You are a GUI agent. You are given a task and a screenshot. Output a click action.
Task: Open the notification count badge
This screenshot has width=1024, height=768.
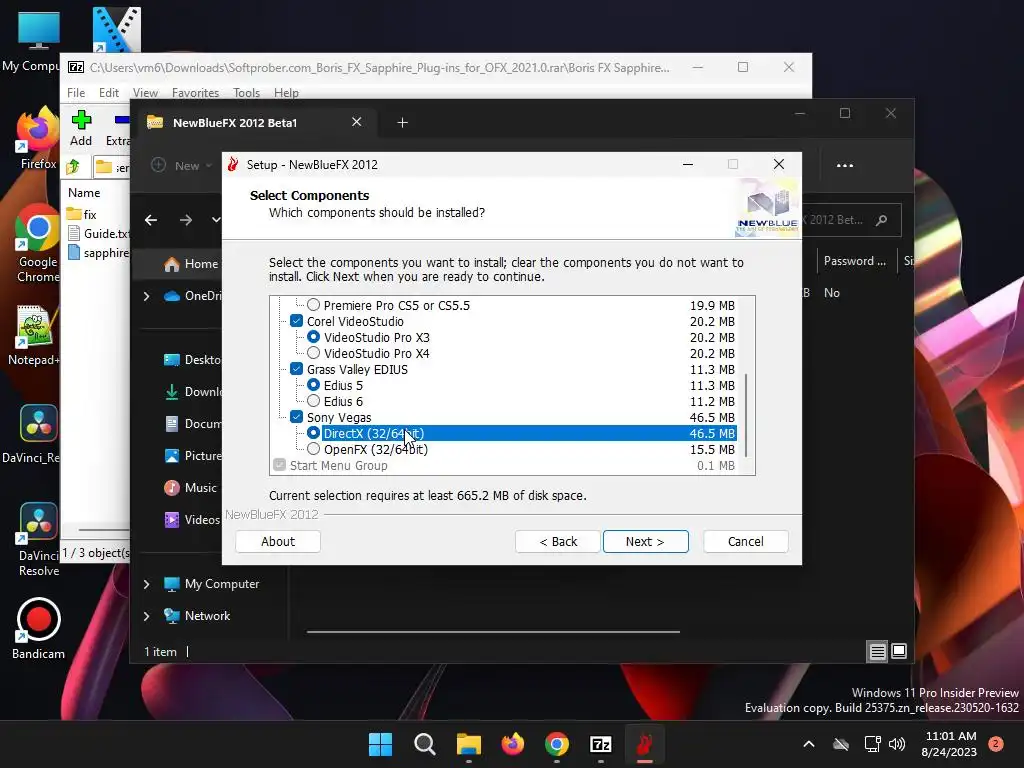[996, 744]
